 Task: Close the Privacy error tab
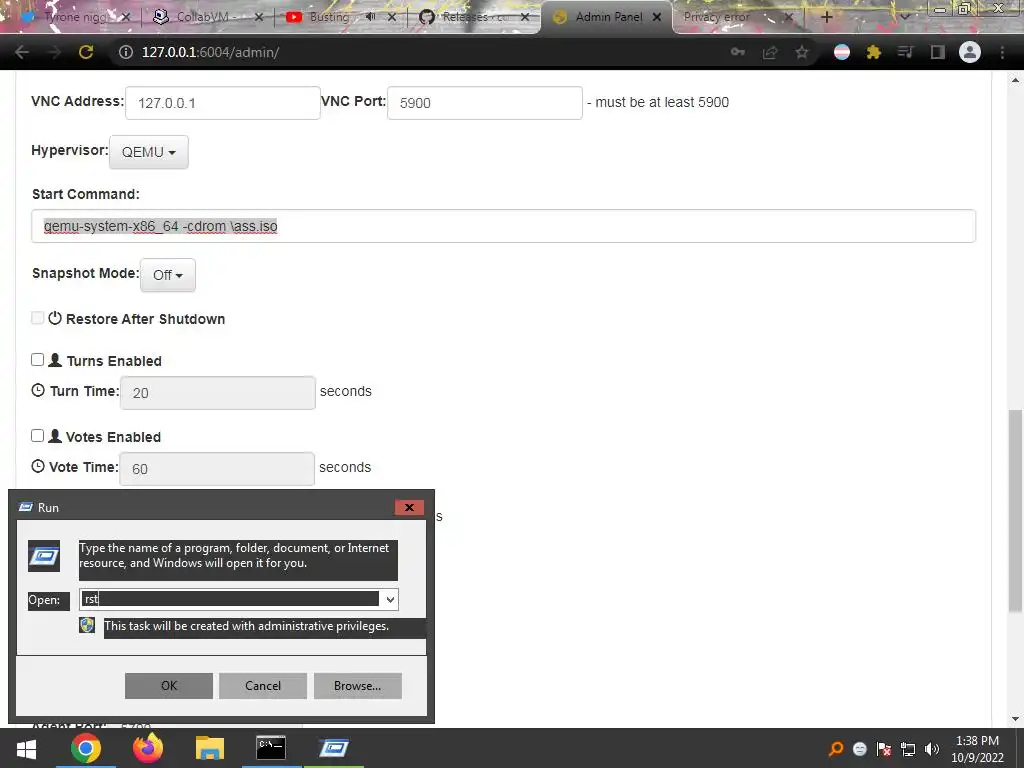coord(788,17)
